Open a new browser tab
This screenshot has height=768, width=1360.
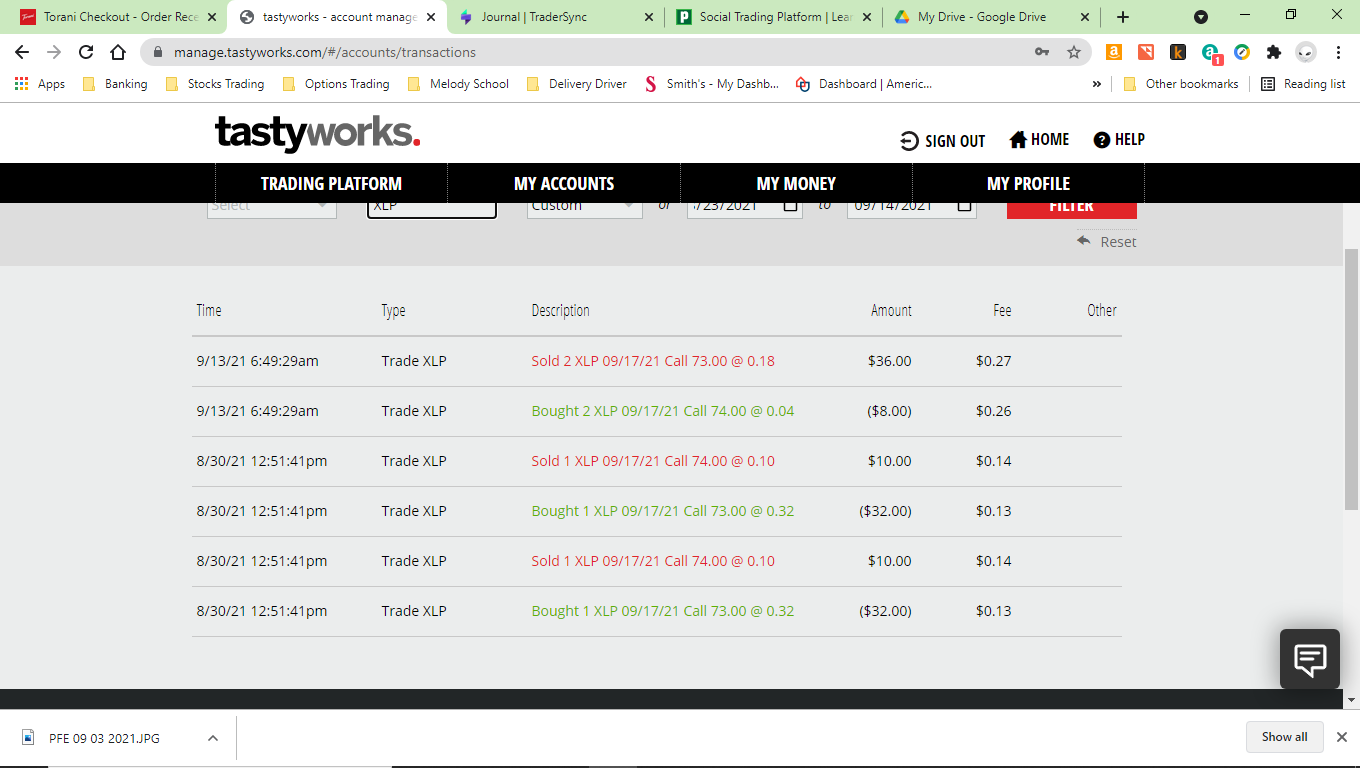pyautogui.click(x=1123, y=17)
